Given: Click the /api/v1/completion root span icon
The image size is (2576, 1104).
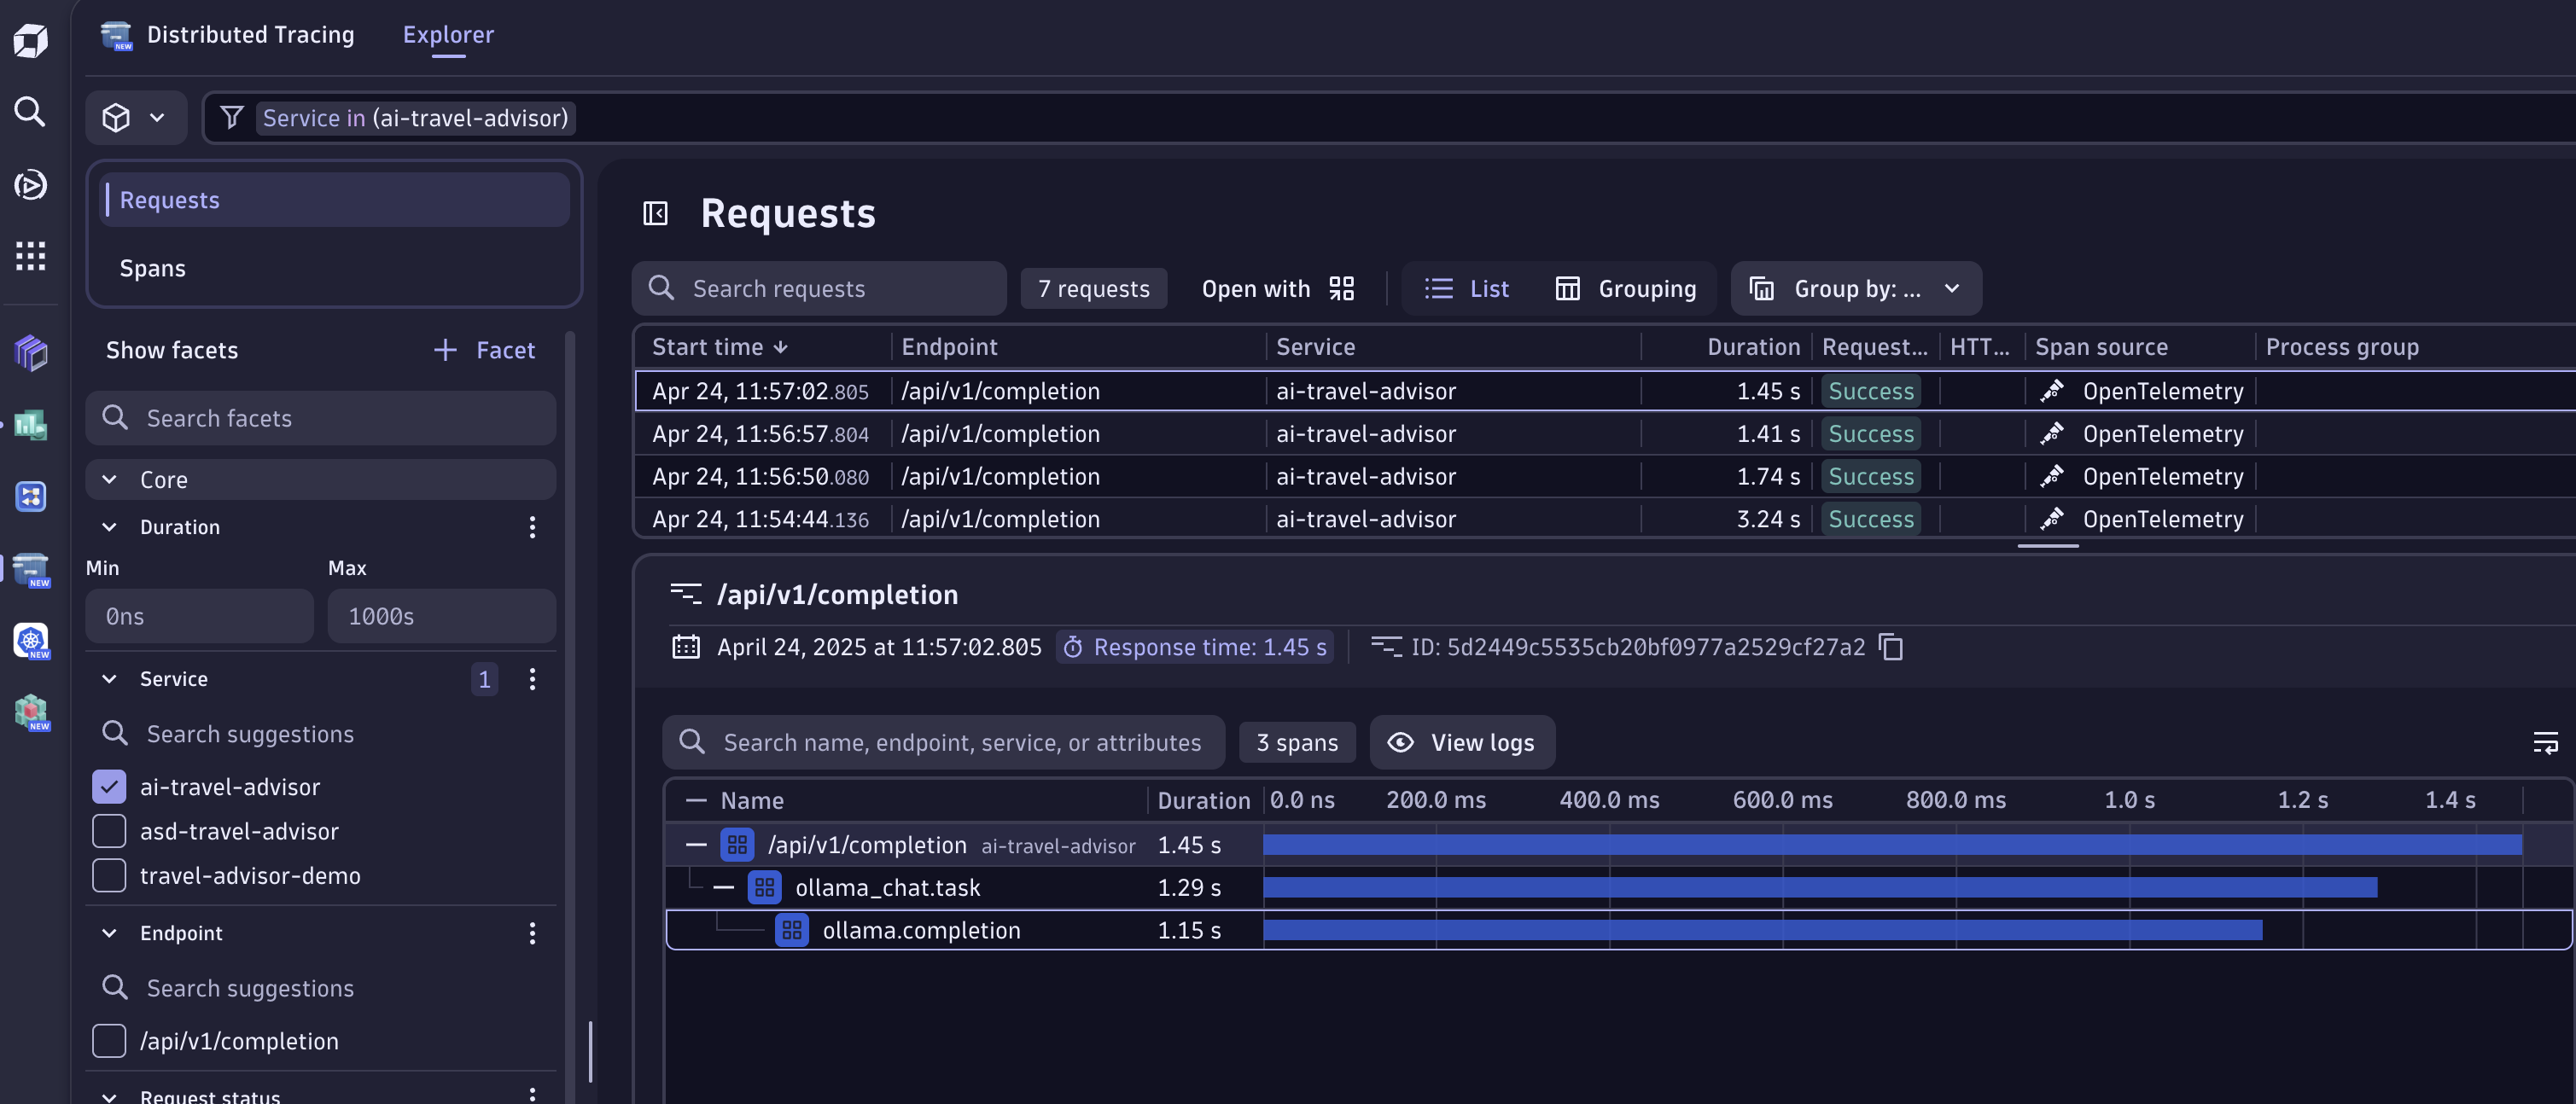Looking at the screenshot, I should coord(737,845).
